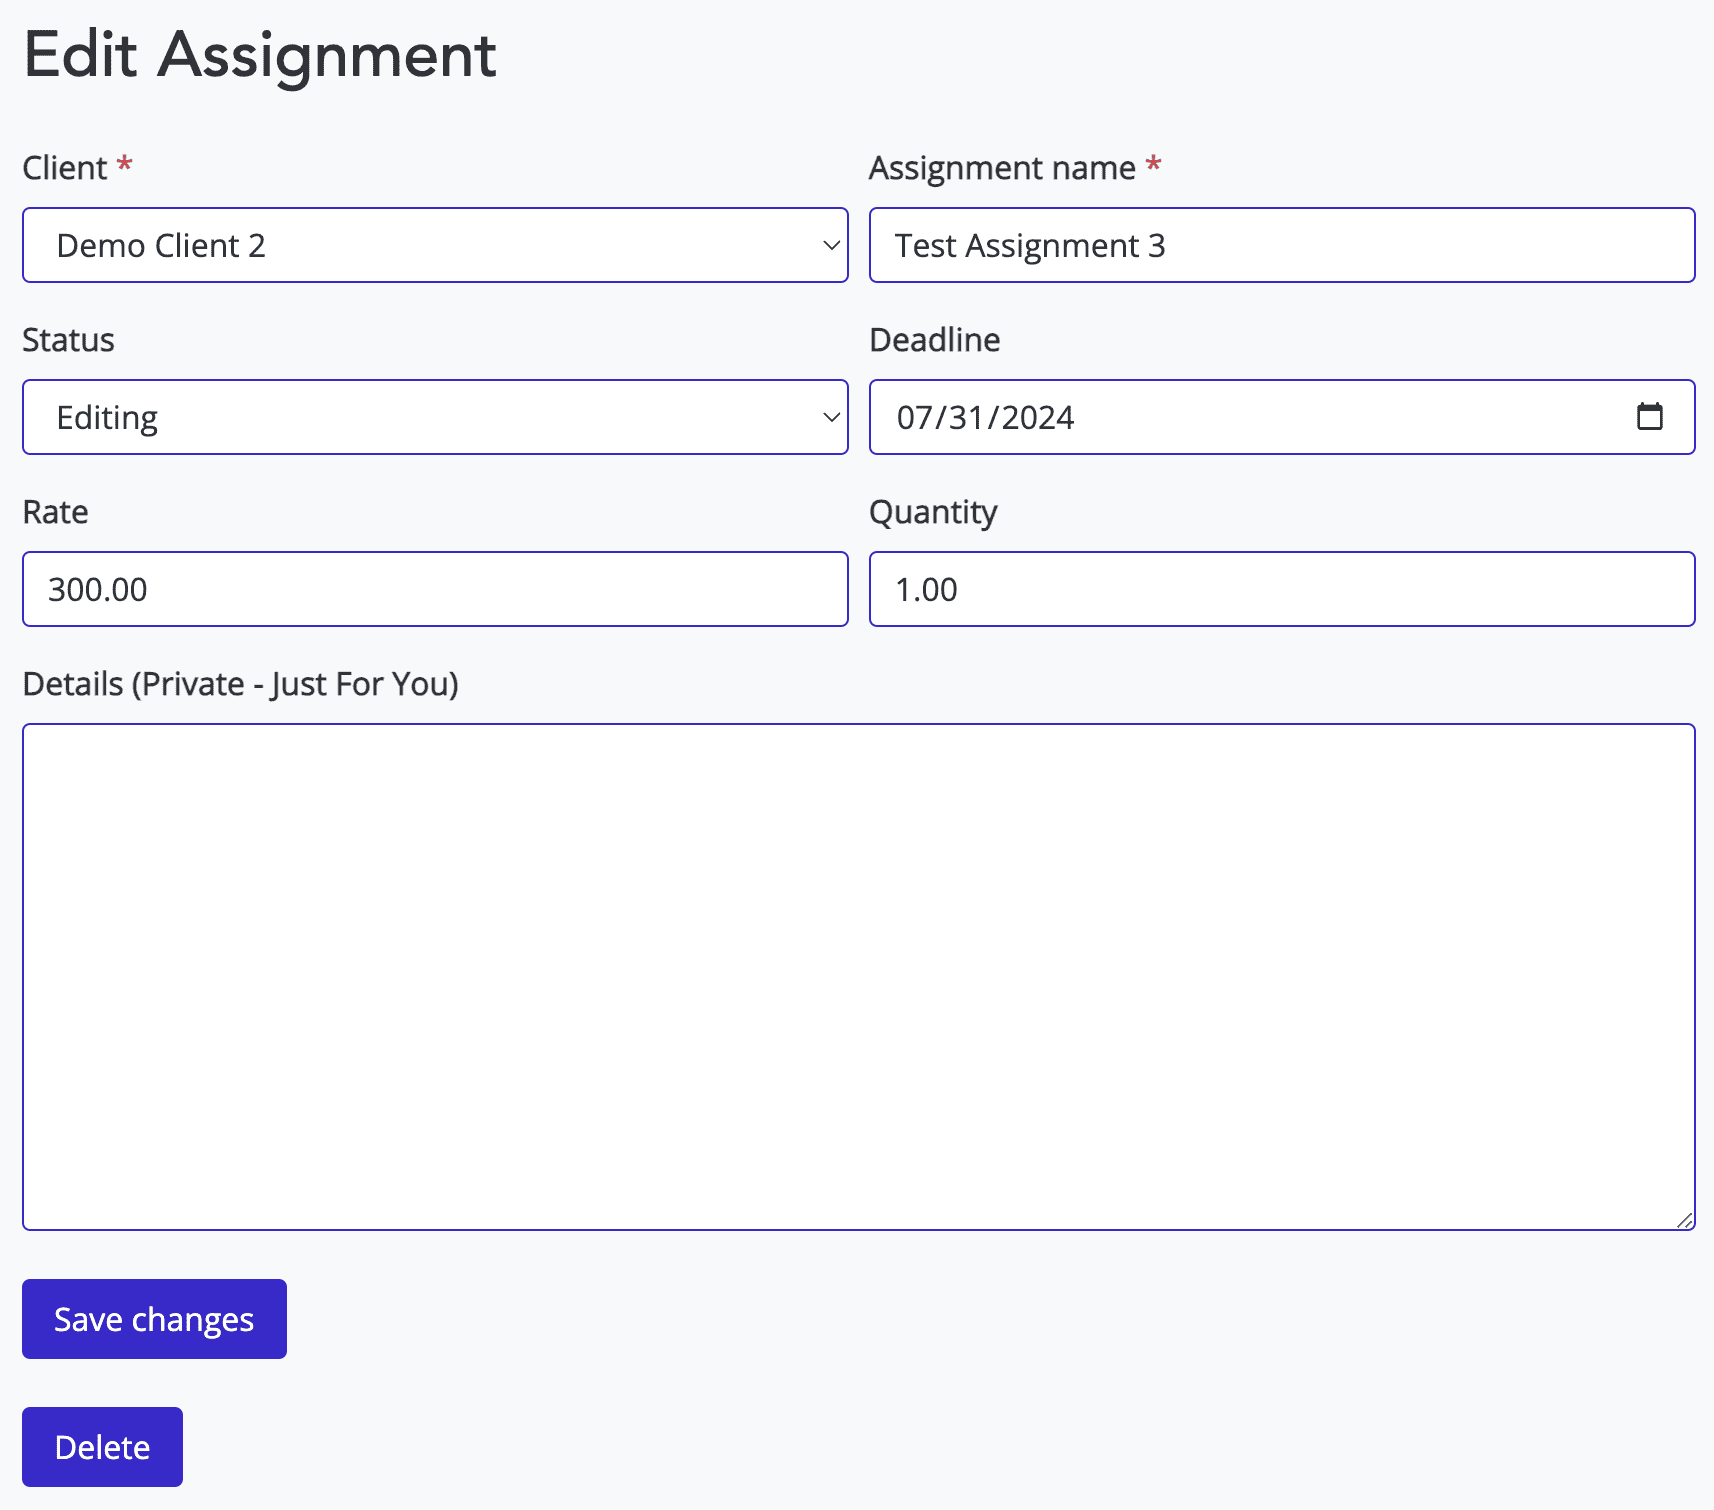Click the Details text area resize handle
The height and width of the screenshot is (1510, 1714).
click(1685, 1220)
